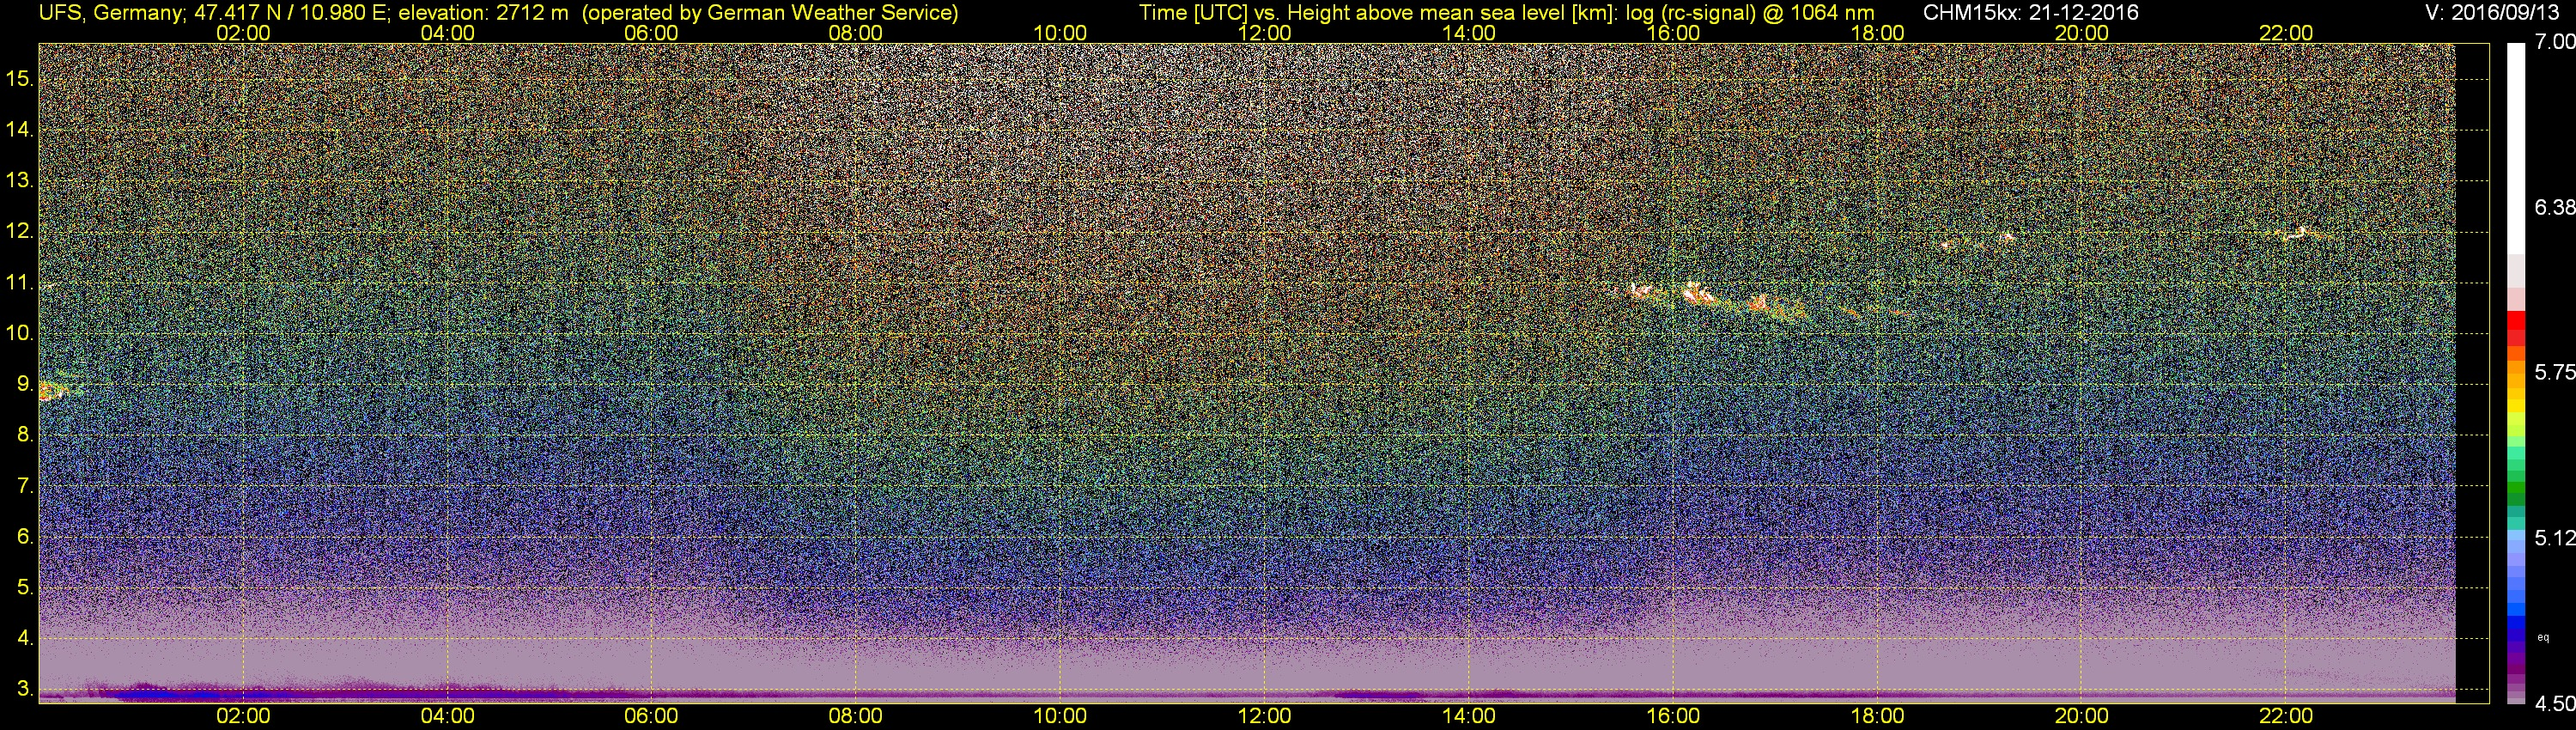This screenshot has height=730, width=2576.
Task: Click the height axis label '14.'
Action: tap(20, 130)
